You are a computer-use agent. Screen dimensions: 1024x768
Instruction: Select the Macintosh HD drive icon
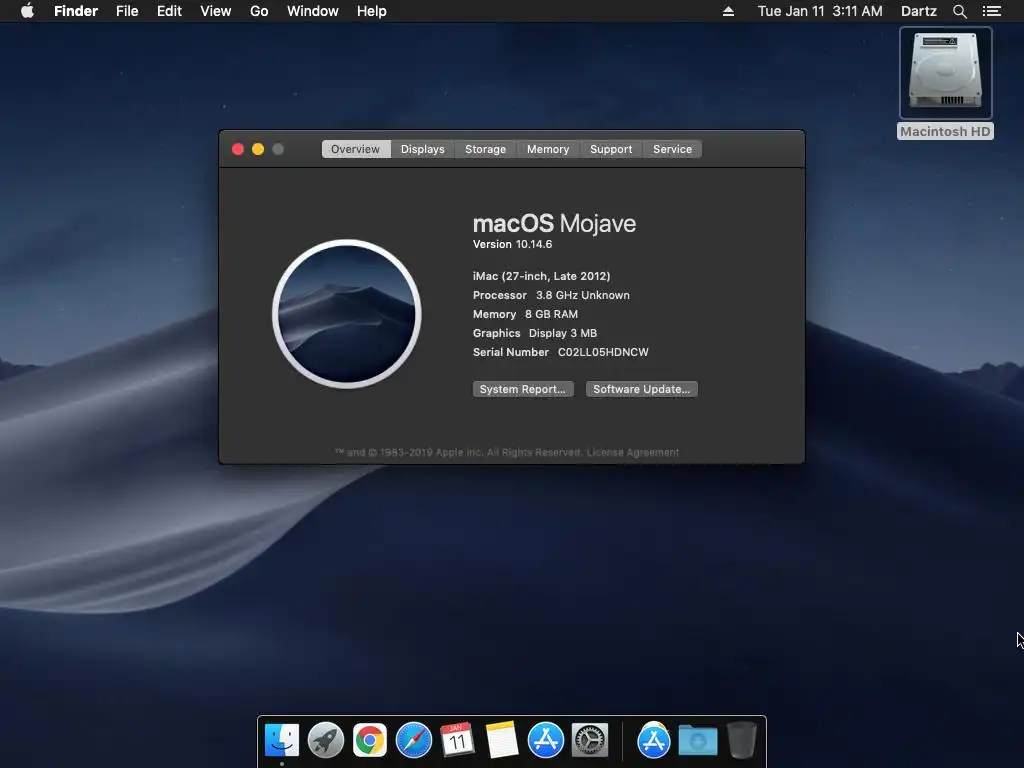[946, 72]
